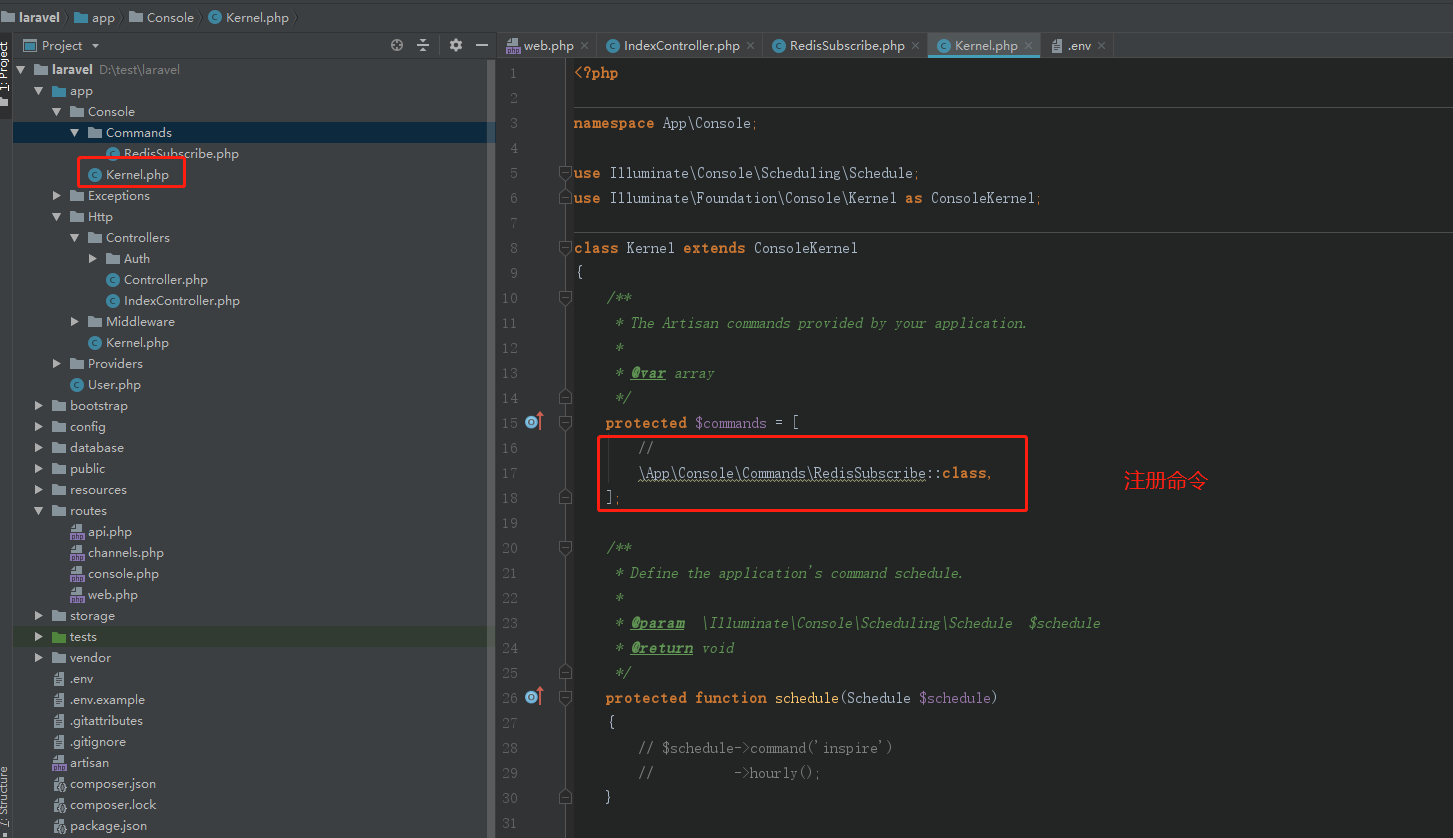Select RedisSubscribe.php in the project tree
This screenshot has height=838, width=1453.
pos(181,154)
